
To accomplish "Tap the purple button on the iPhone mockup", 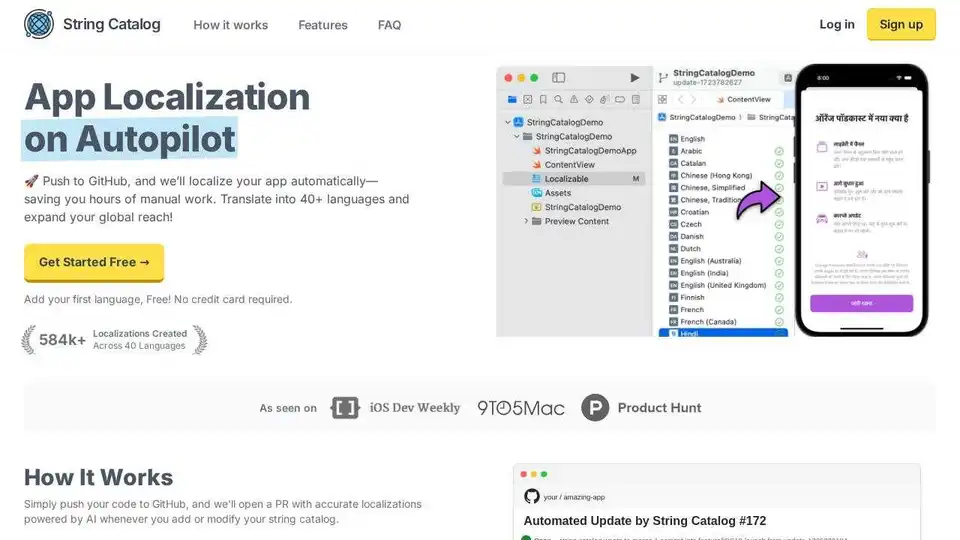I will (861, 303).
